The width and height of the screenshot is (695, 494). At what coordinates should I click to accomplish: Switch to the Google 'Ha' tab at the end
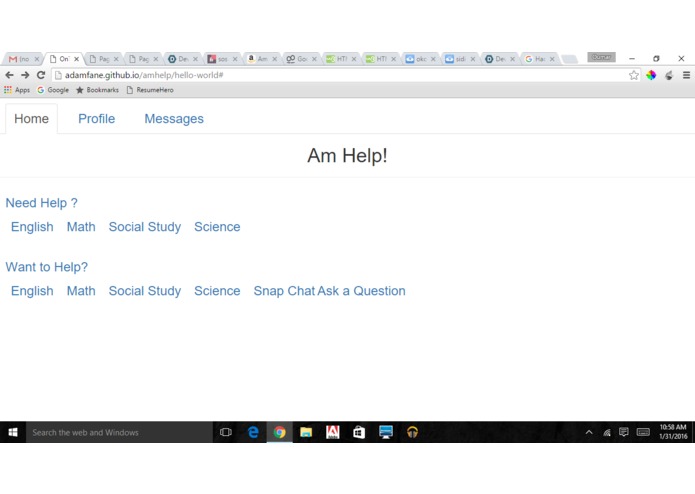539,59
